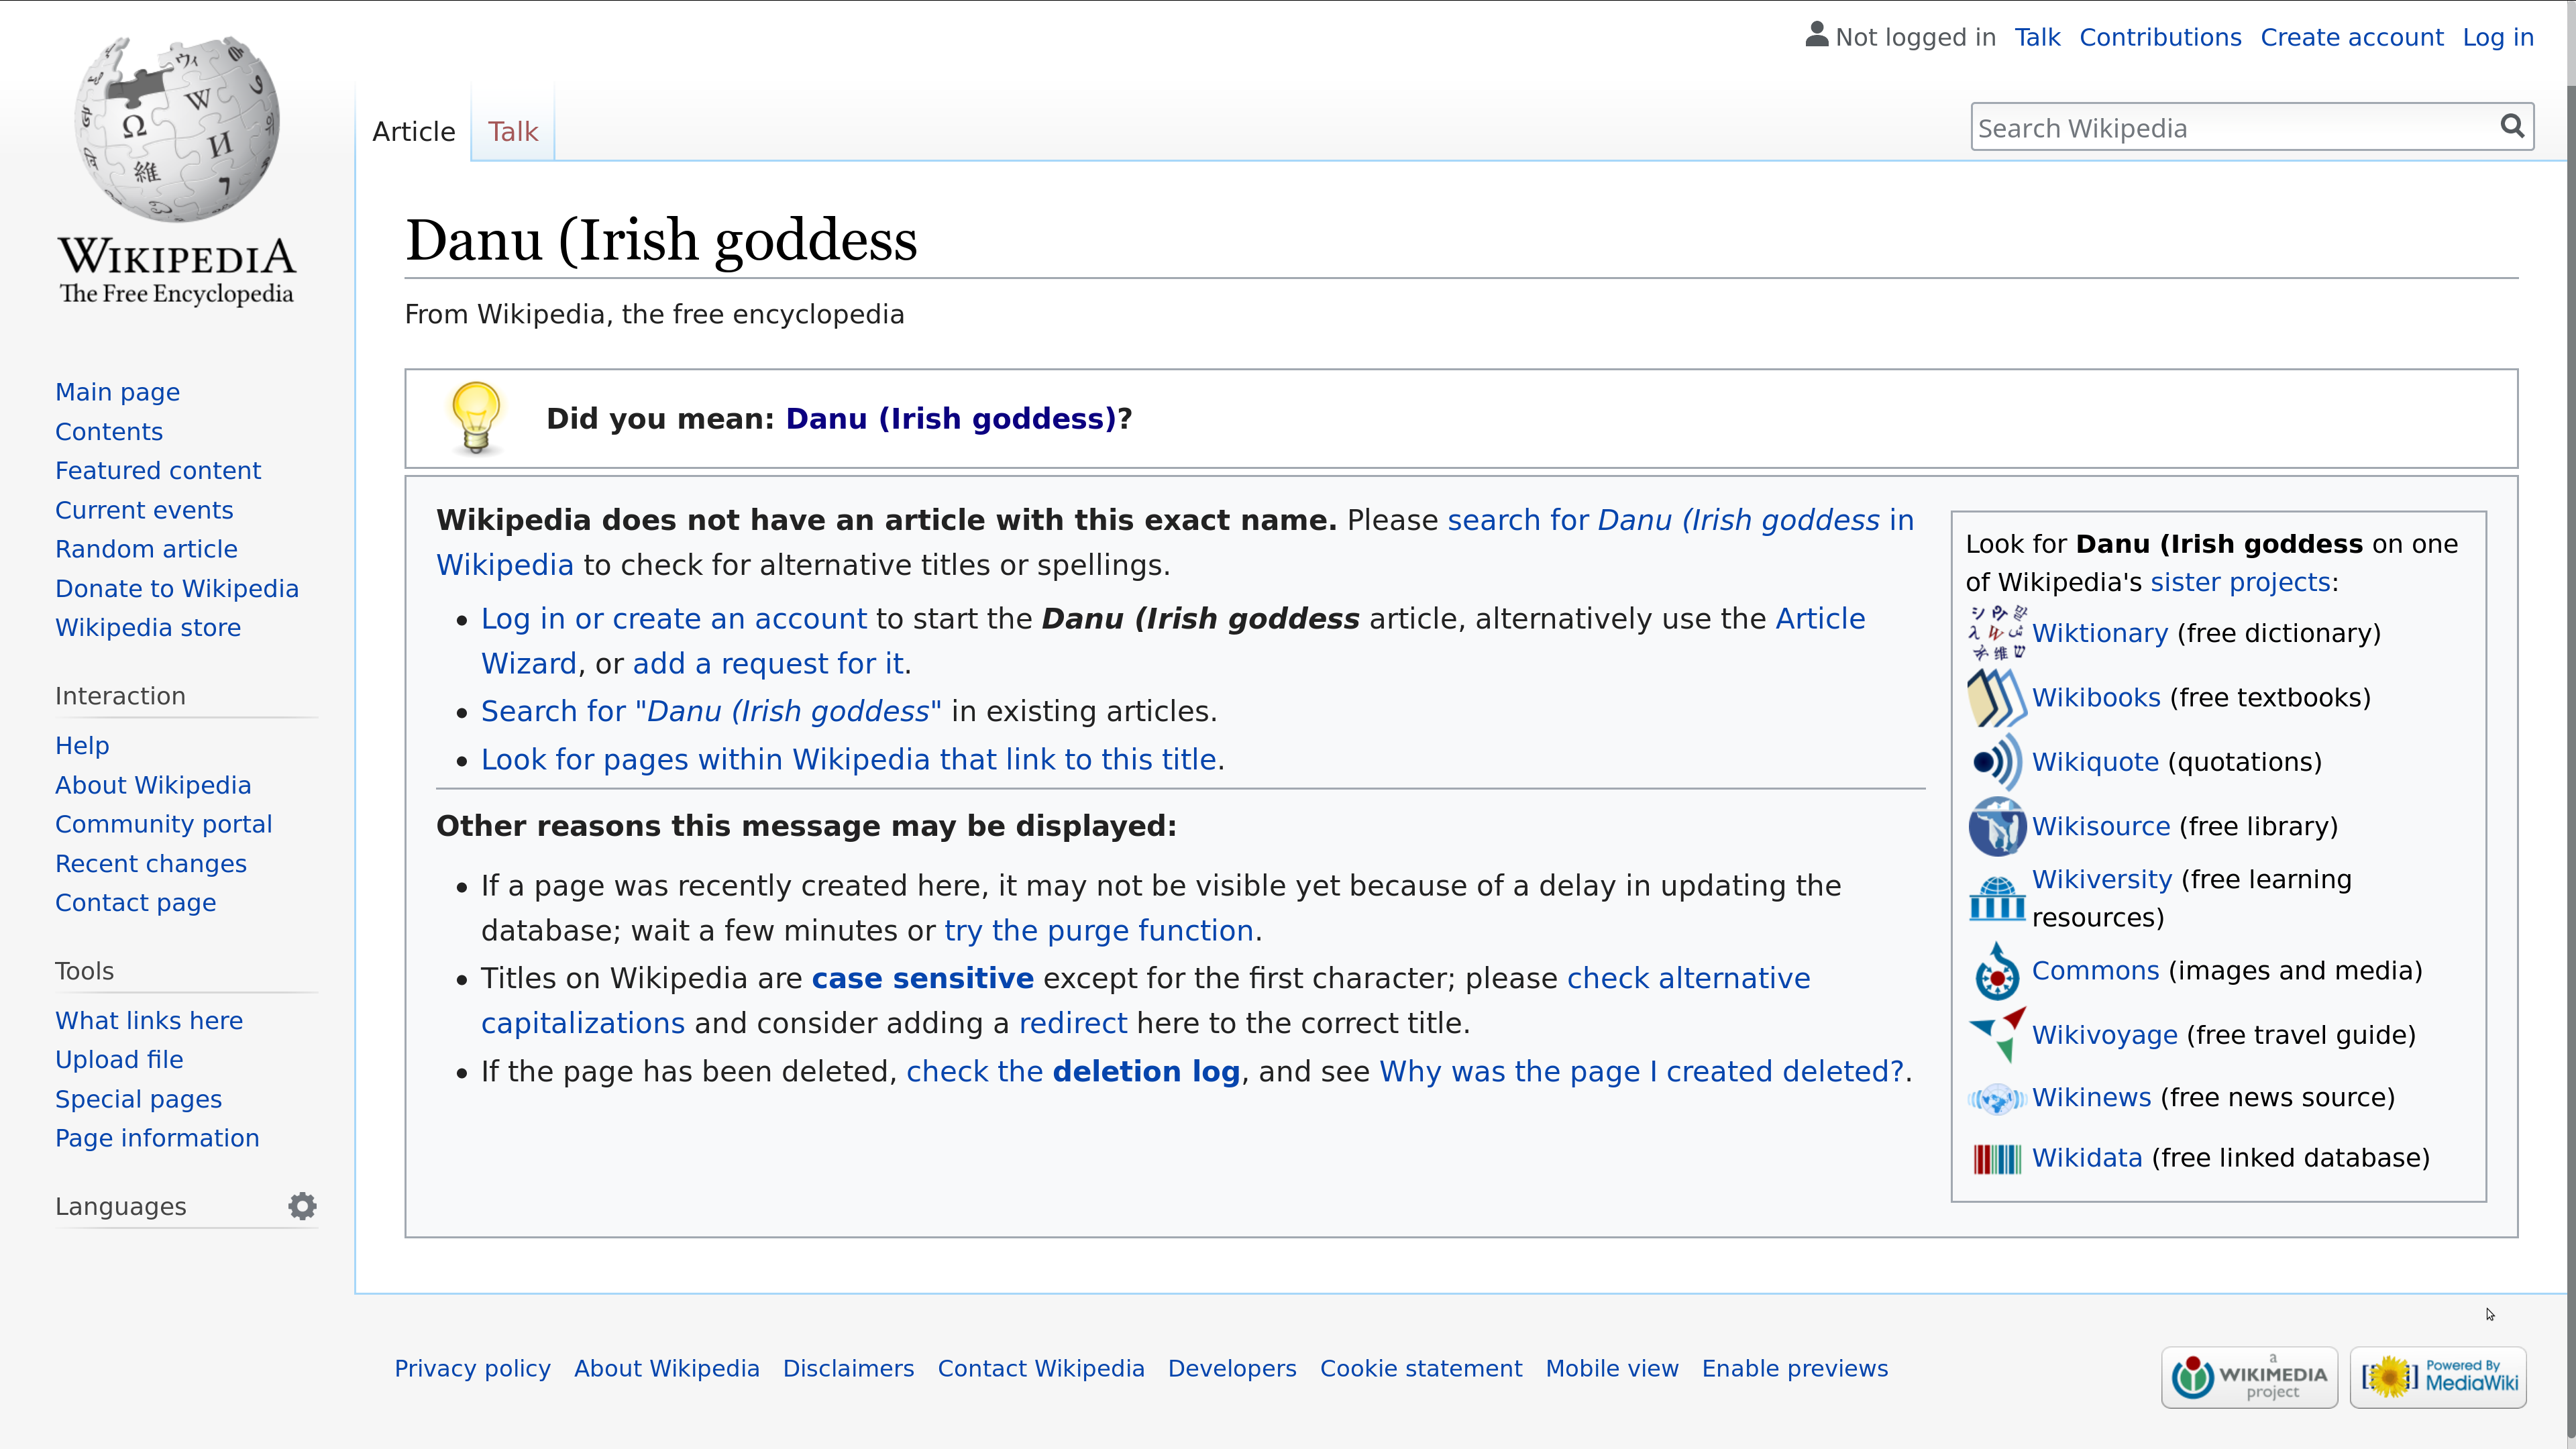Click the user icon beside Not logged in
This screenshot has width=2576, height=1449.
(x=1816, y=35)
